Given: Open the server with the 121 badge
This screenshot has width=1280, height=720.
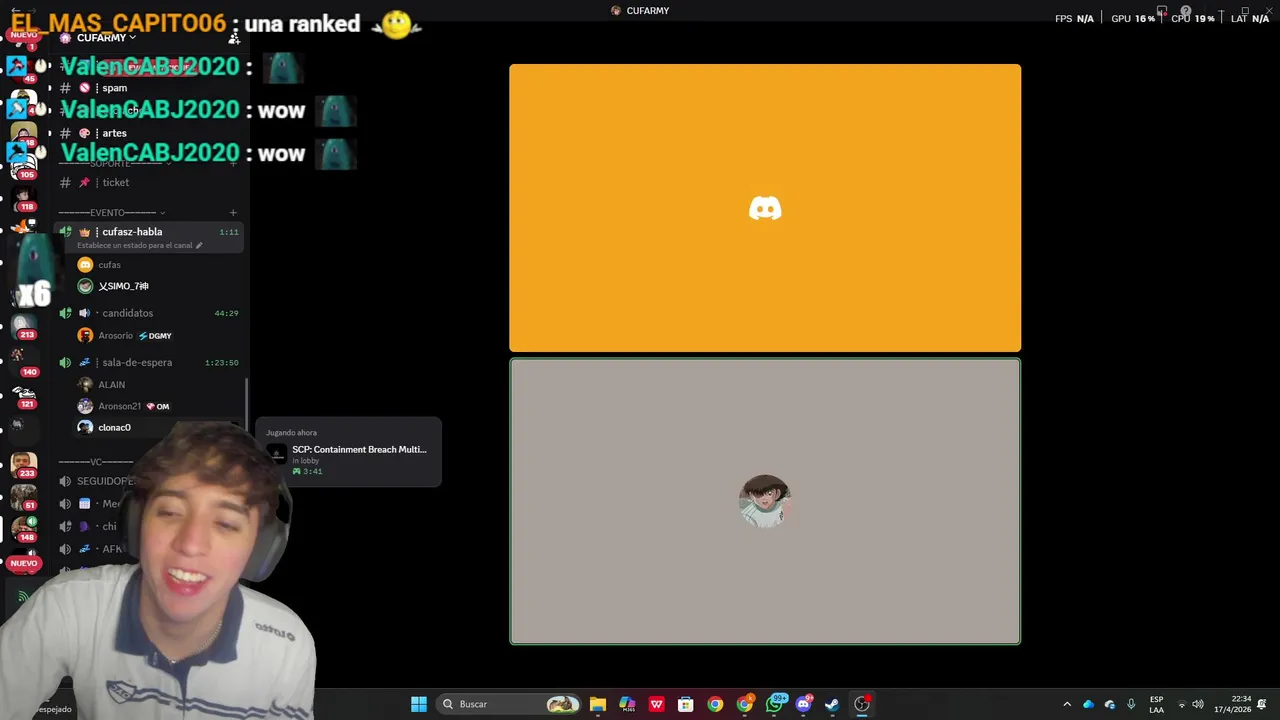Looking at the screenshot, I should [24, 396].
